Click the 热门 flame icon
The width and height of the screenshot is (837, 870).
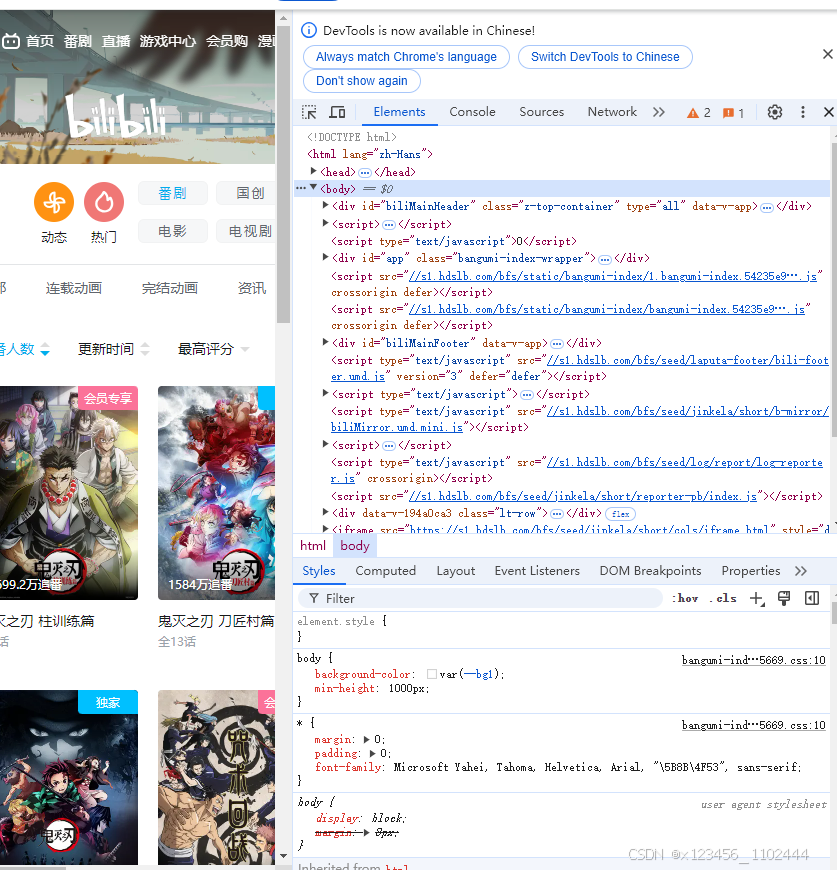104,202
